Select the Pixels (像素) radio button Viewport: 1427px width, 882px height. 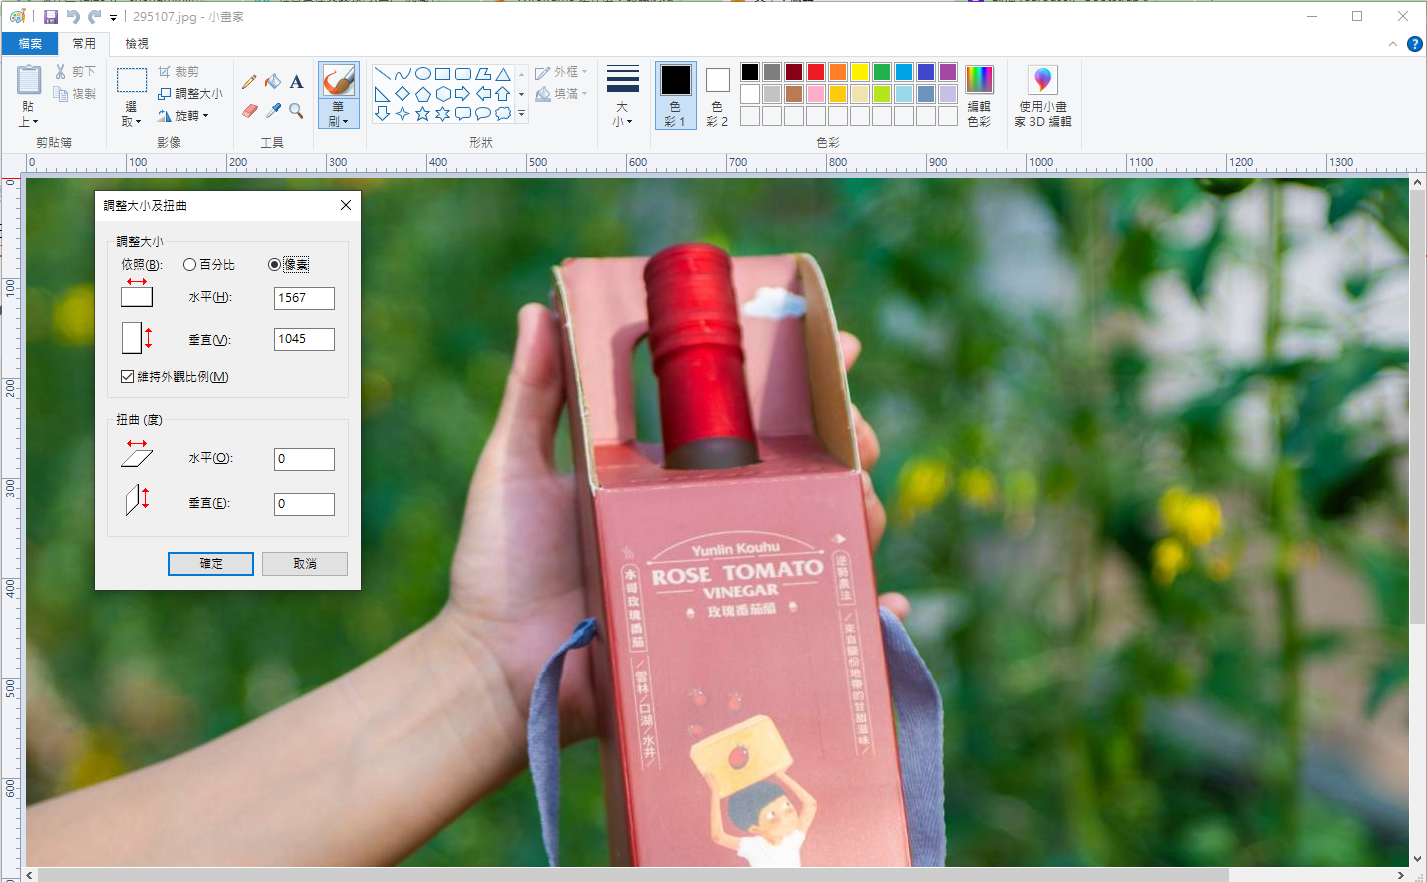pos(274,265)
